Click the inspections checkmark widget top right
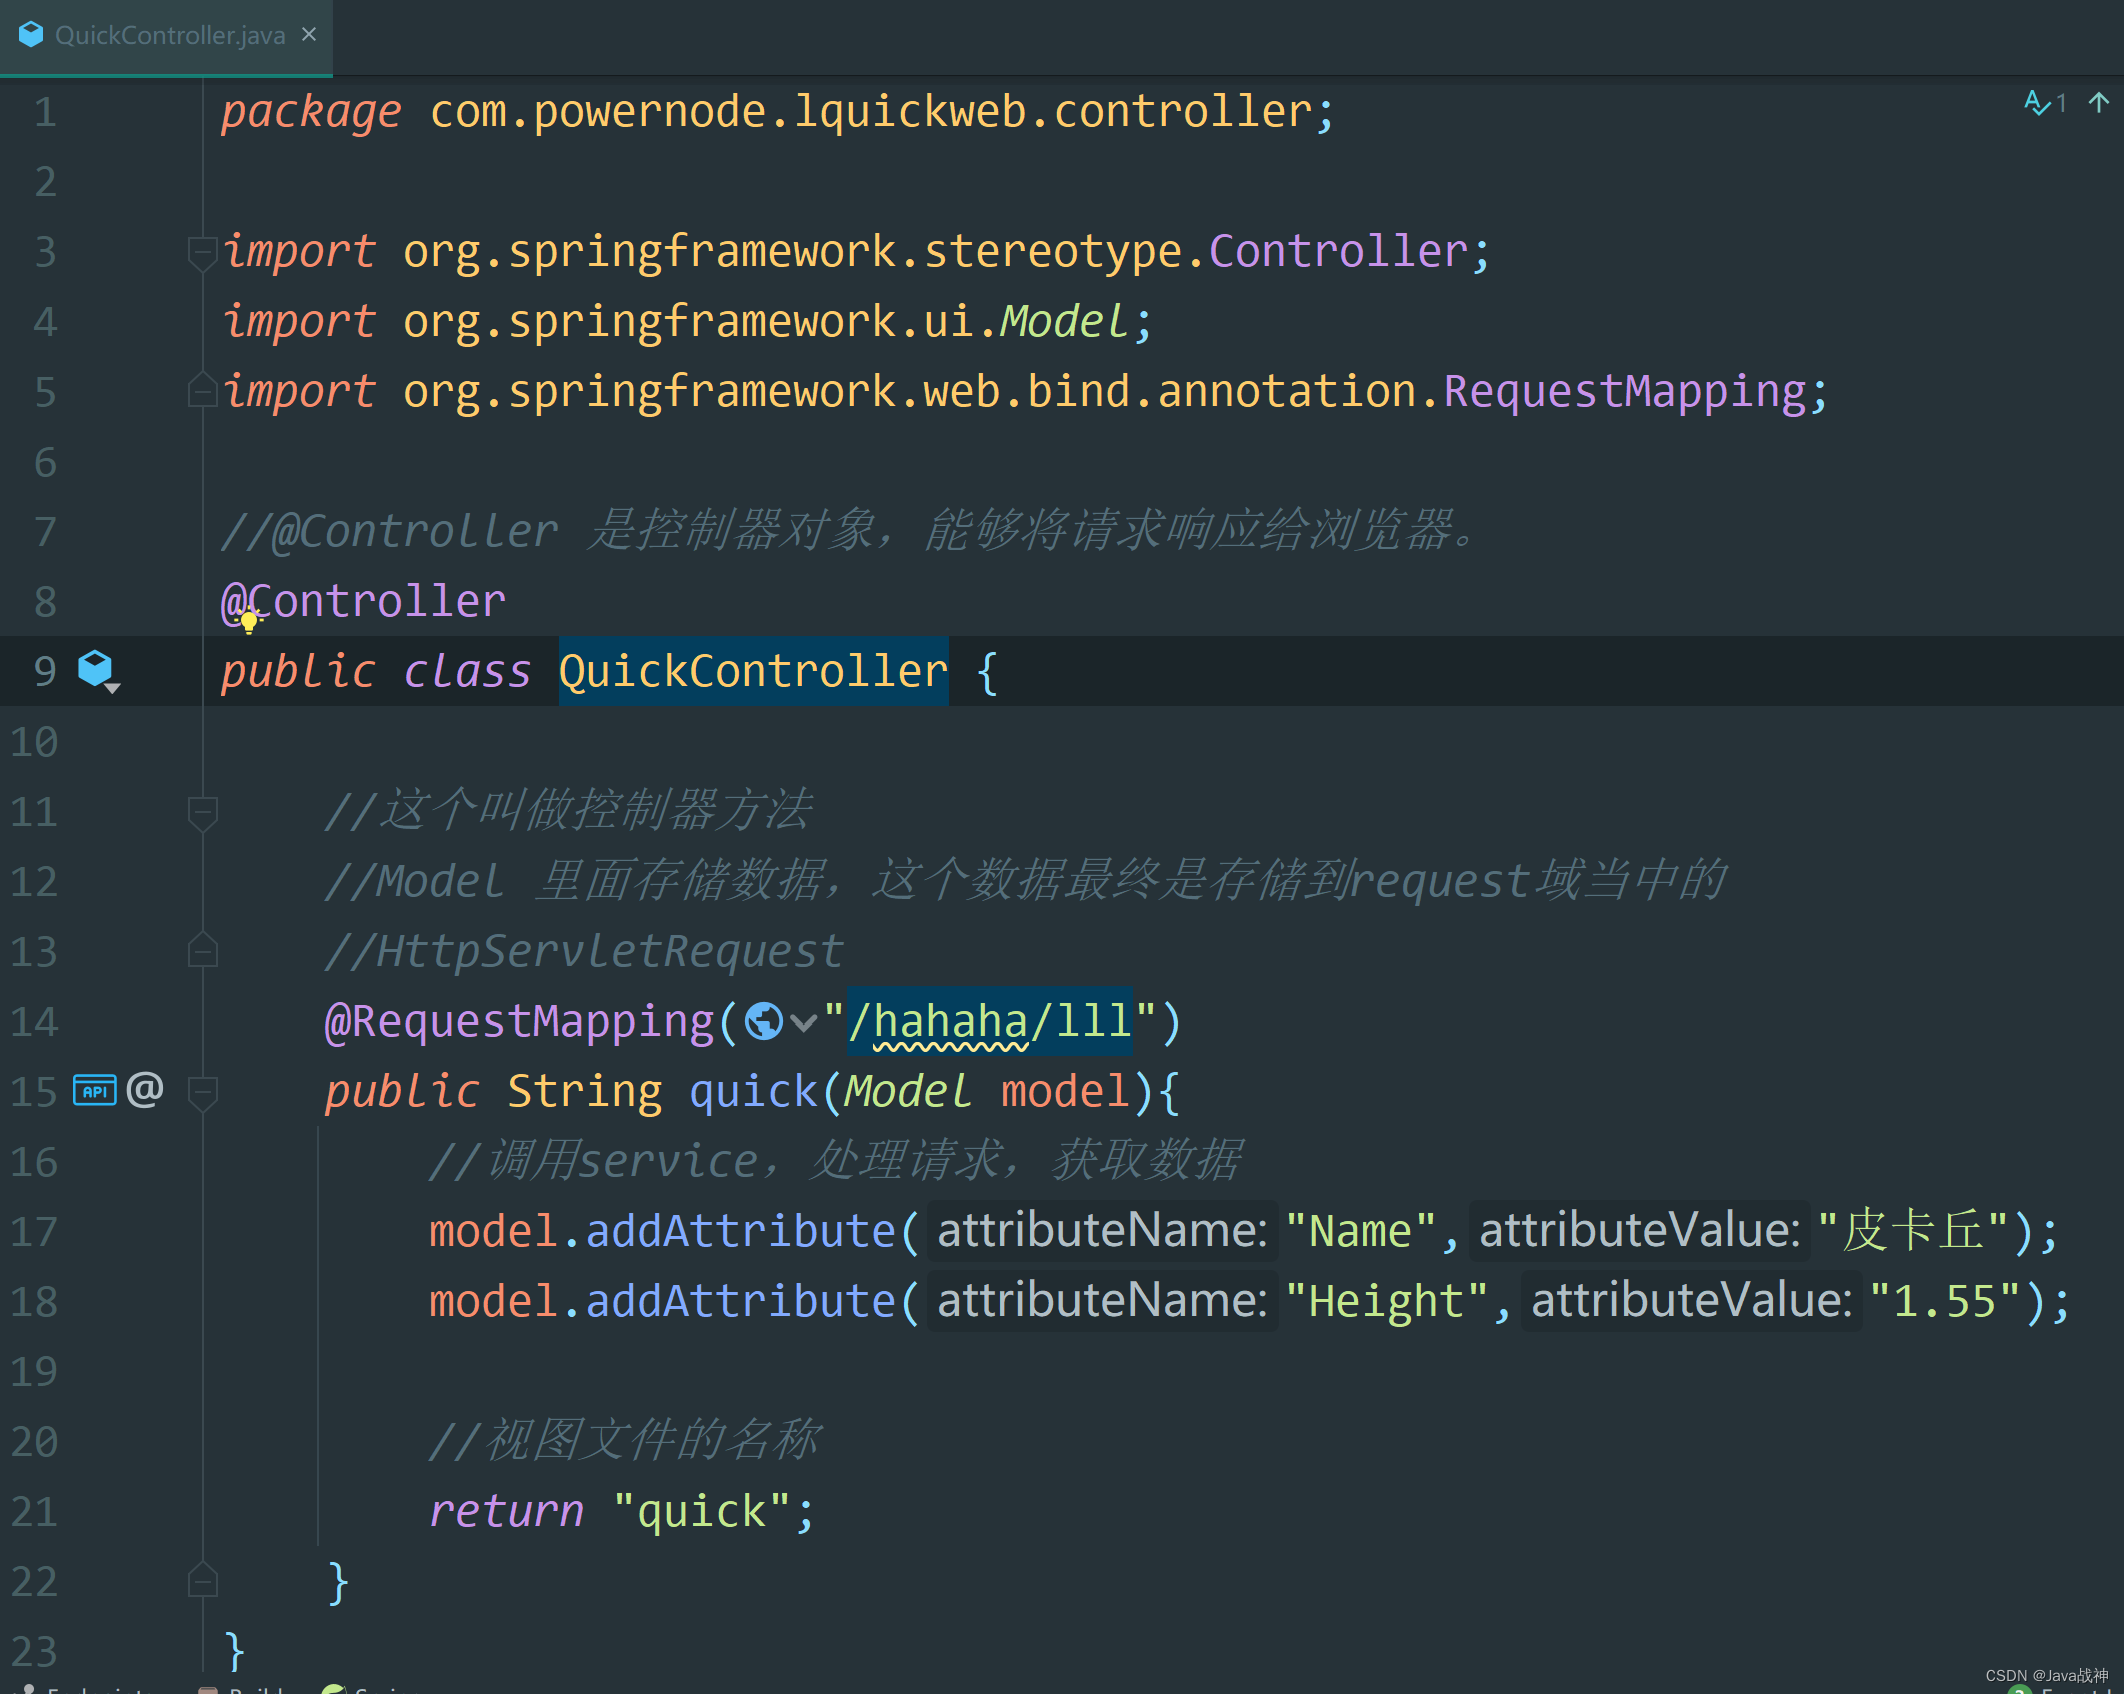The height and width of the screenshot is (1694, 2124). pyautogui.click(x=2038, y=103)
